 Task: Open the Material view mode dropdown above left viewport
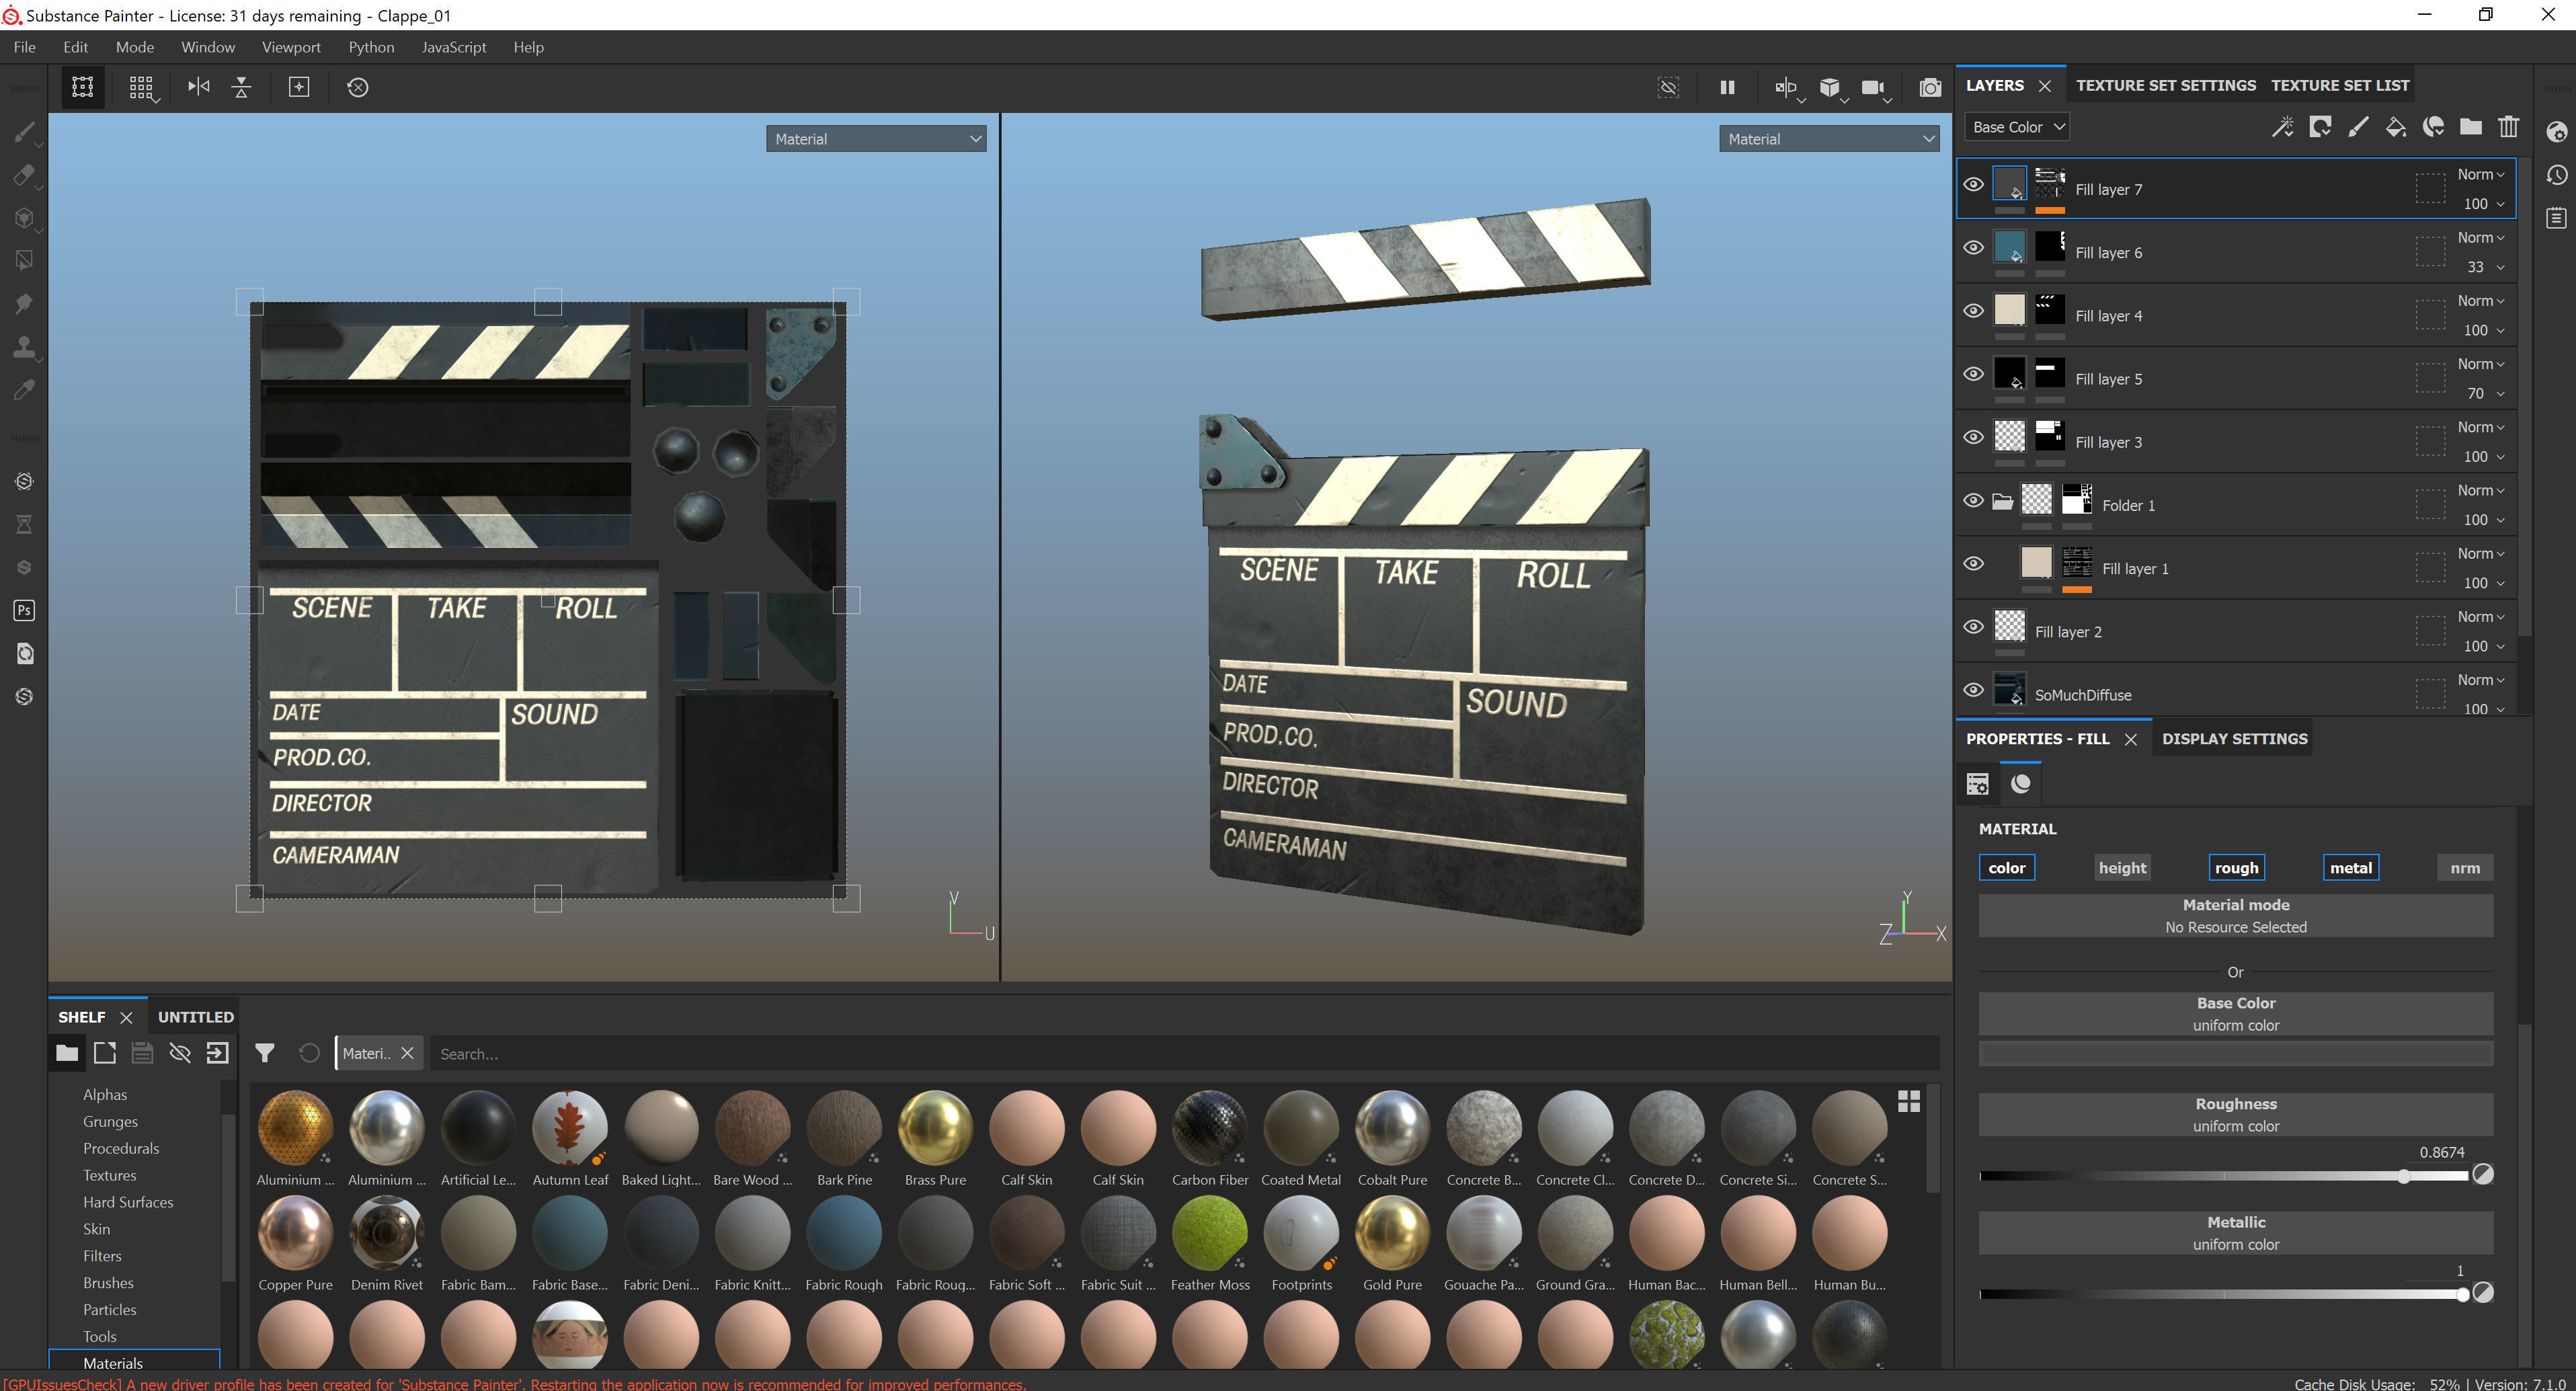[875, 138]
